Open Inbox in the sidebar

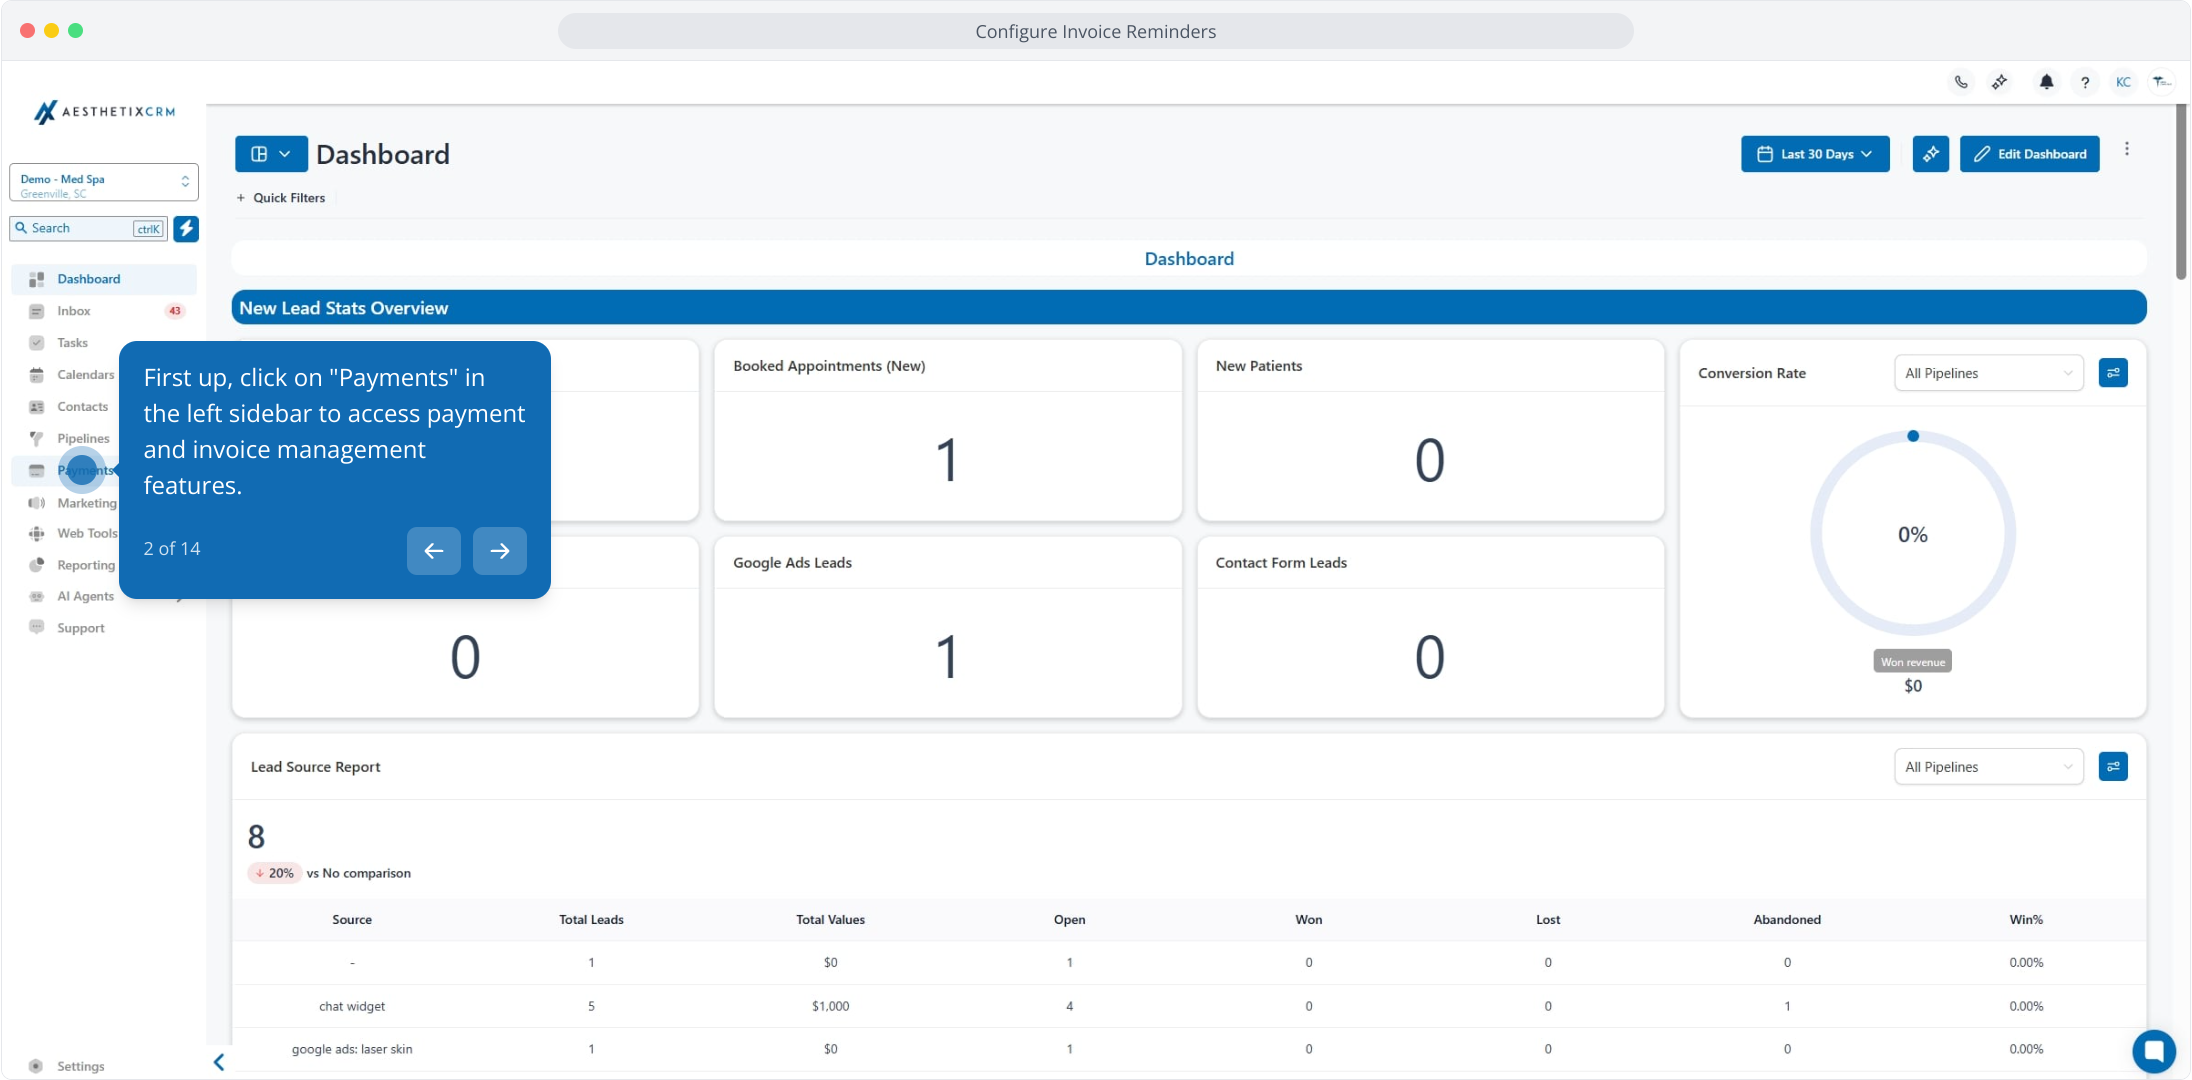coord(74,311)
